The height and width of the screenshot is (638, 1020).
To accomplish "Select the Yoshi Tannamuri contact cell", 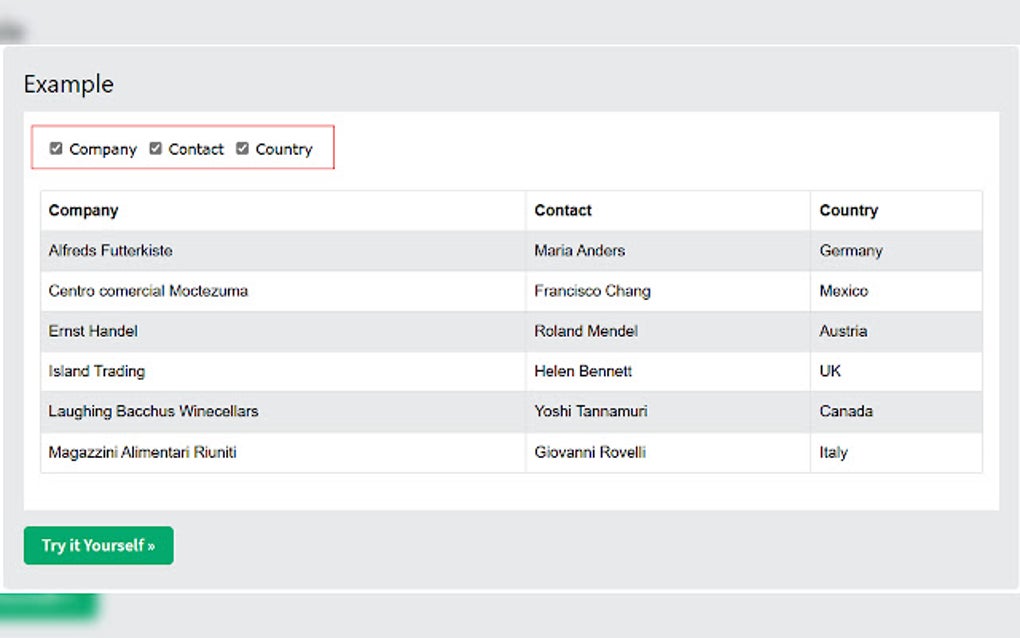I will coord(589,411).
